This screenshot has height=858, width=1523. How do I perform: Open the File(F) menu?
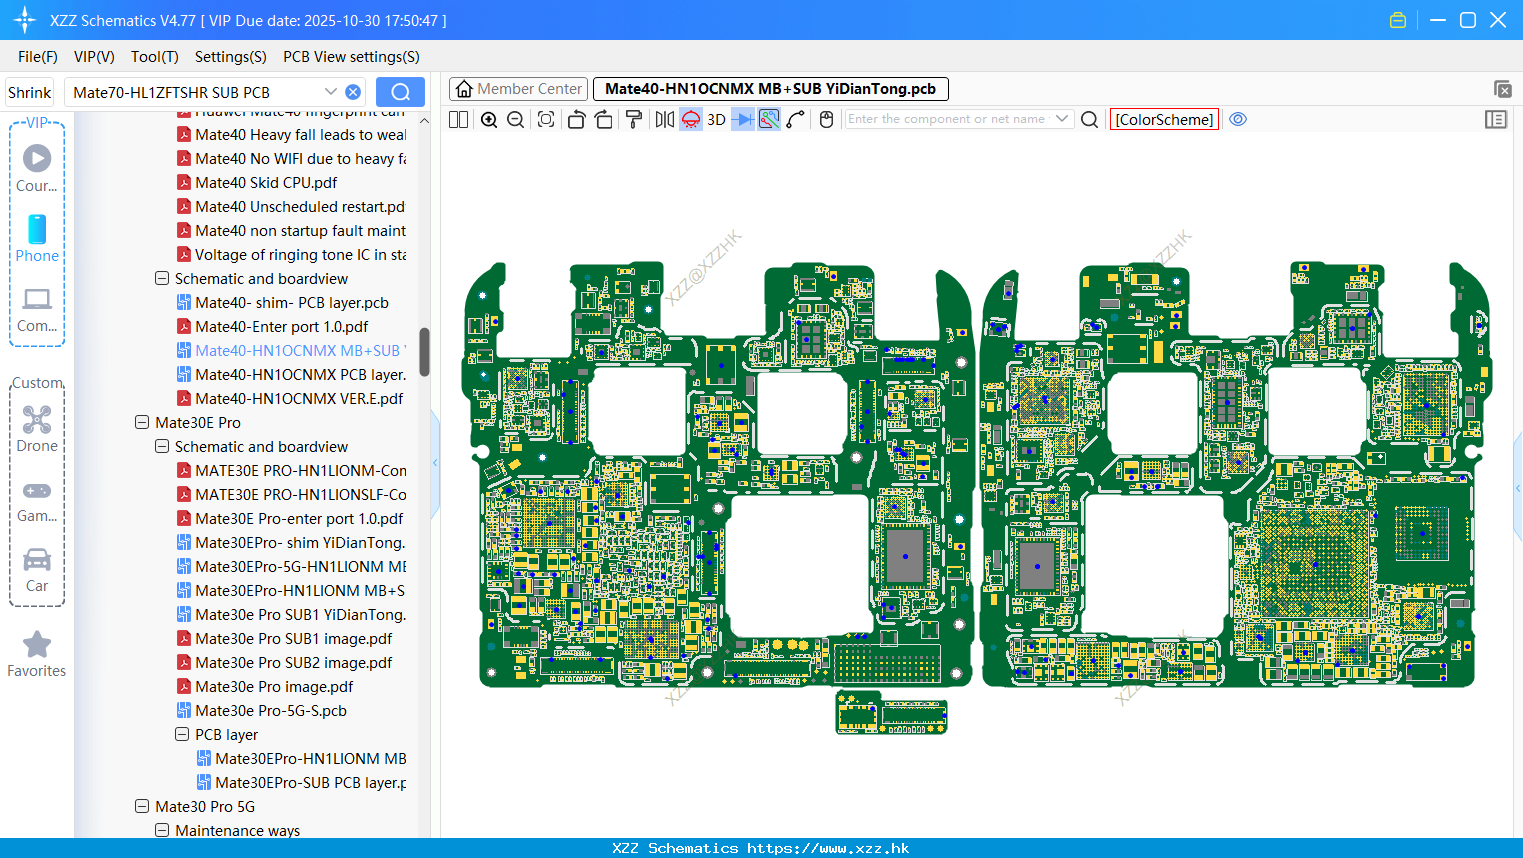click(38, 57)
